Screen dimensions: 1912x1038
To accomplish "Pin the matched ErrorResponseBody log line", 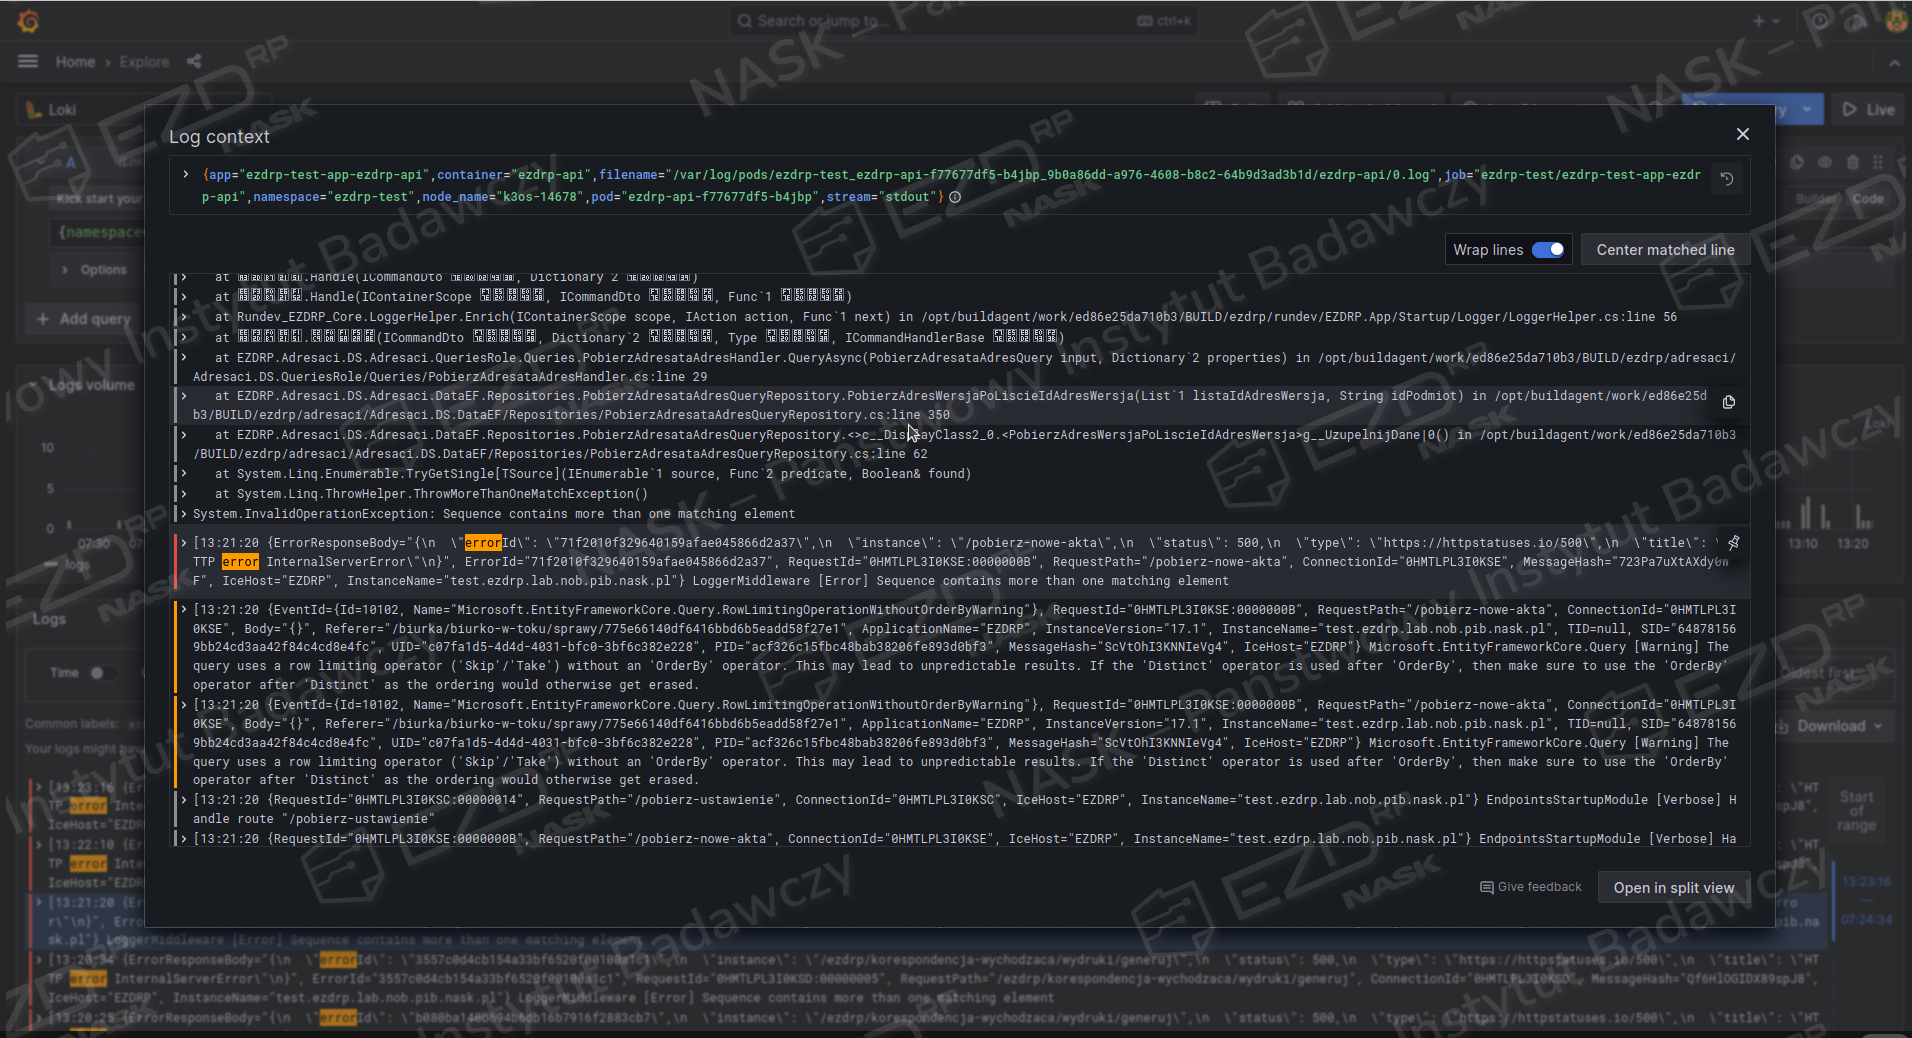I will click(x=1733, y=543).
